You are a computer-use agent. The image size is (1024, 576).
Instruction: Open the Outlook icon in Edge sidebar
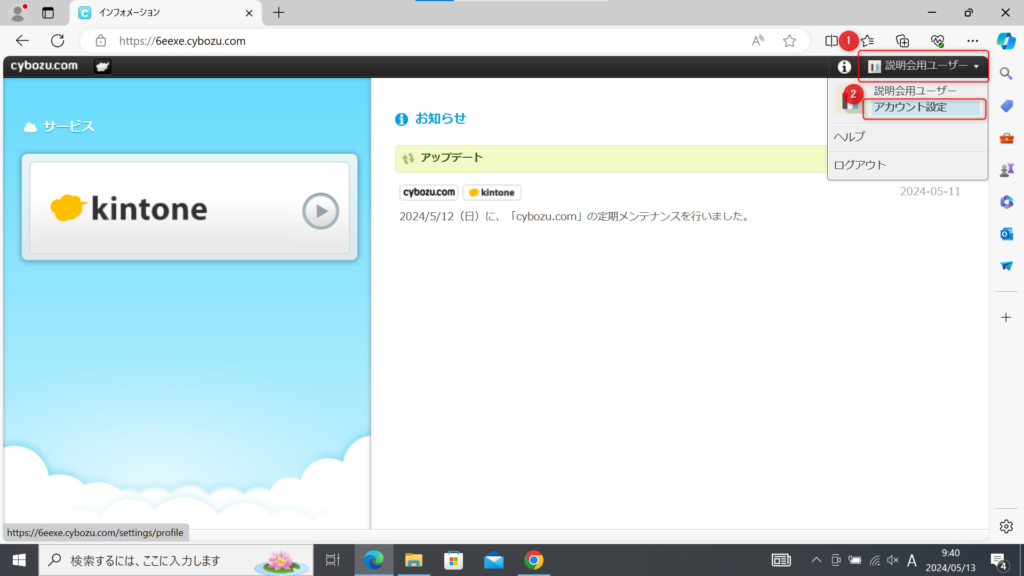click(1006, 234)
